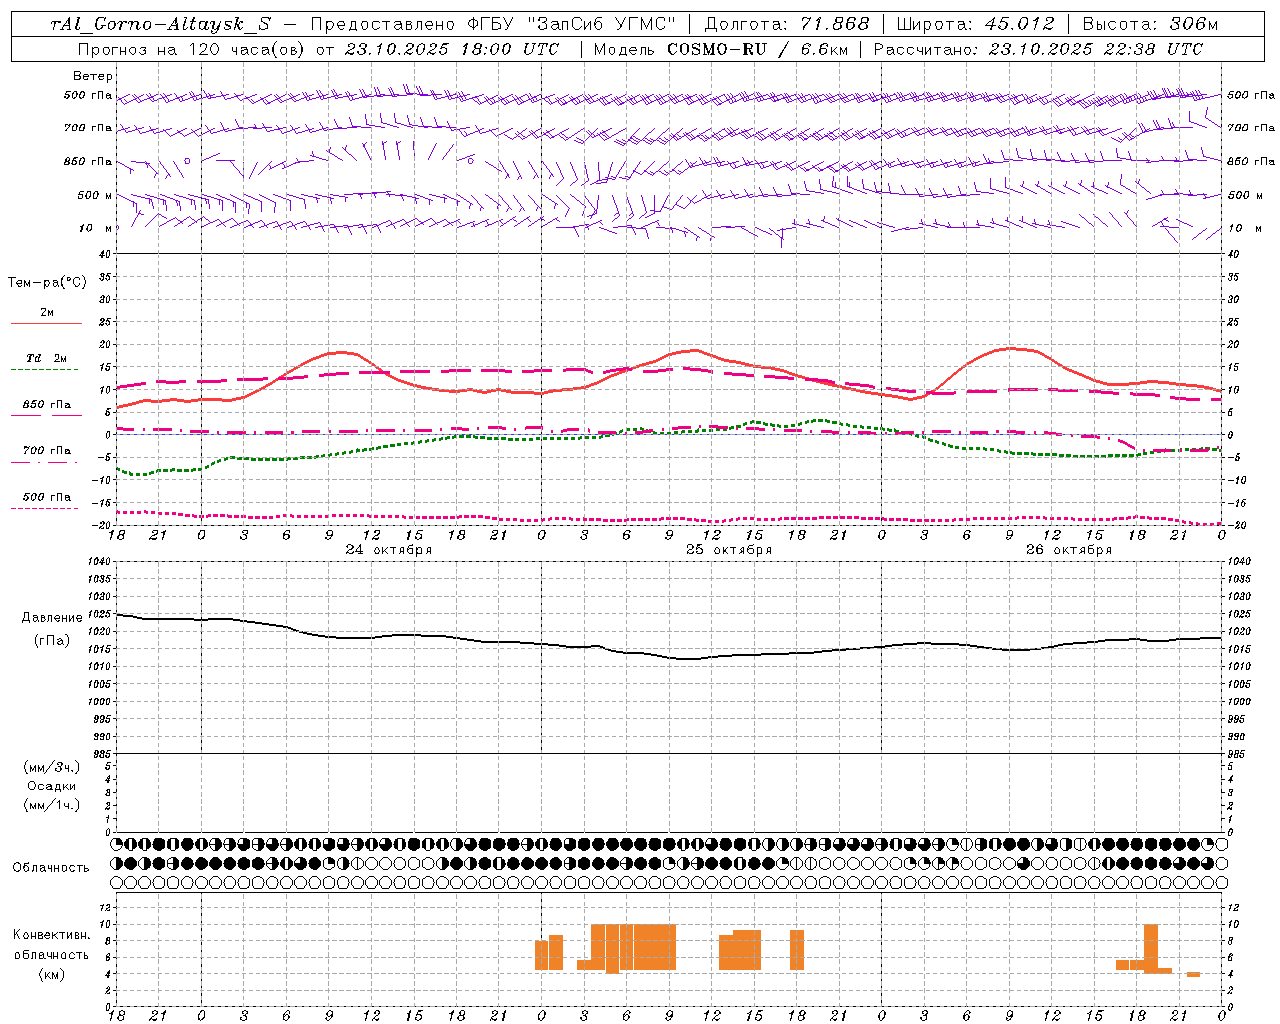The height and width of the screenshot is (1024, 1280).
Task: Click the 26 октября date label
Action: pyautogui.click(x=1069, y=550)
